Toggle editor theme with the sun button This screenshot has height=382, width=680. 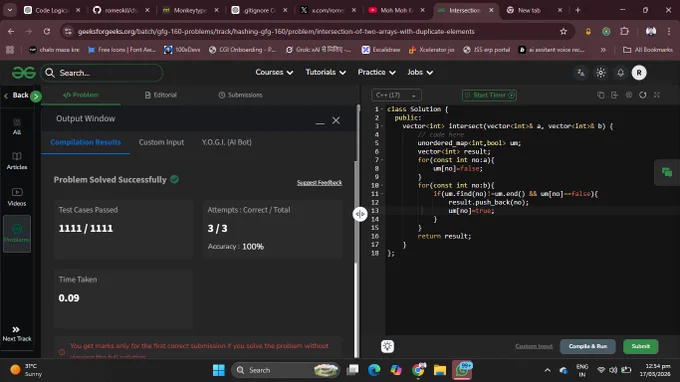[387, 346]
